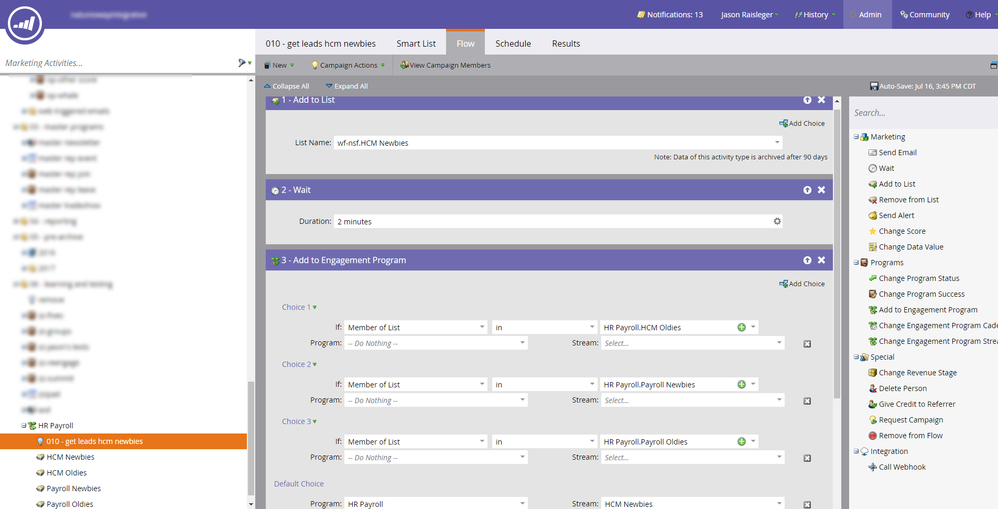This screenshot has width=998, height=509.
Task: Click green plus next to HR Payroll.Payroll Newbies
Action: click(x=741, y=384)
